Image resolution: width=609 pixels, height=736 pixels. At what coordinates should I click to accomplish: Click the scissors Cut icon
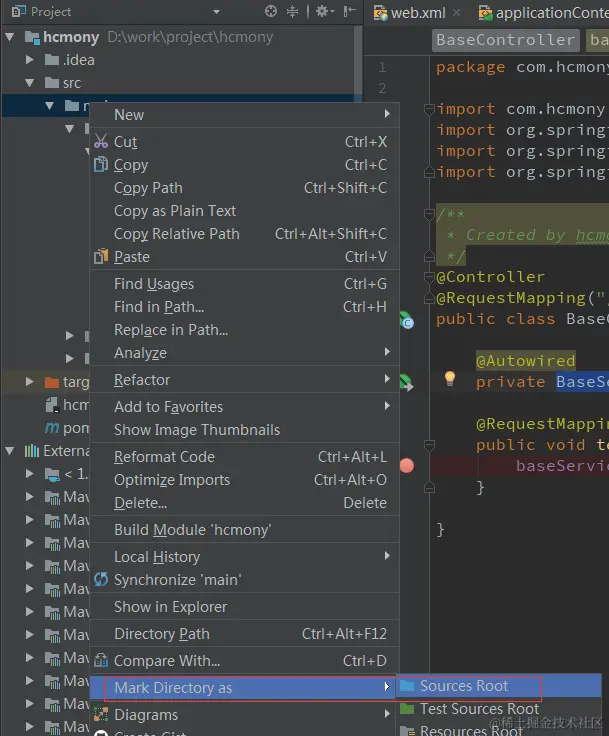click(101, 141)
